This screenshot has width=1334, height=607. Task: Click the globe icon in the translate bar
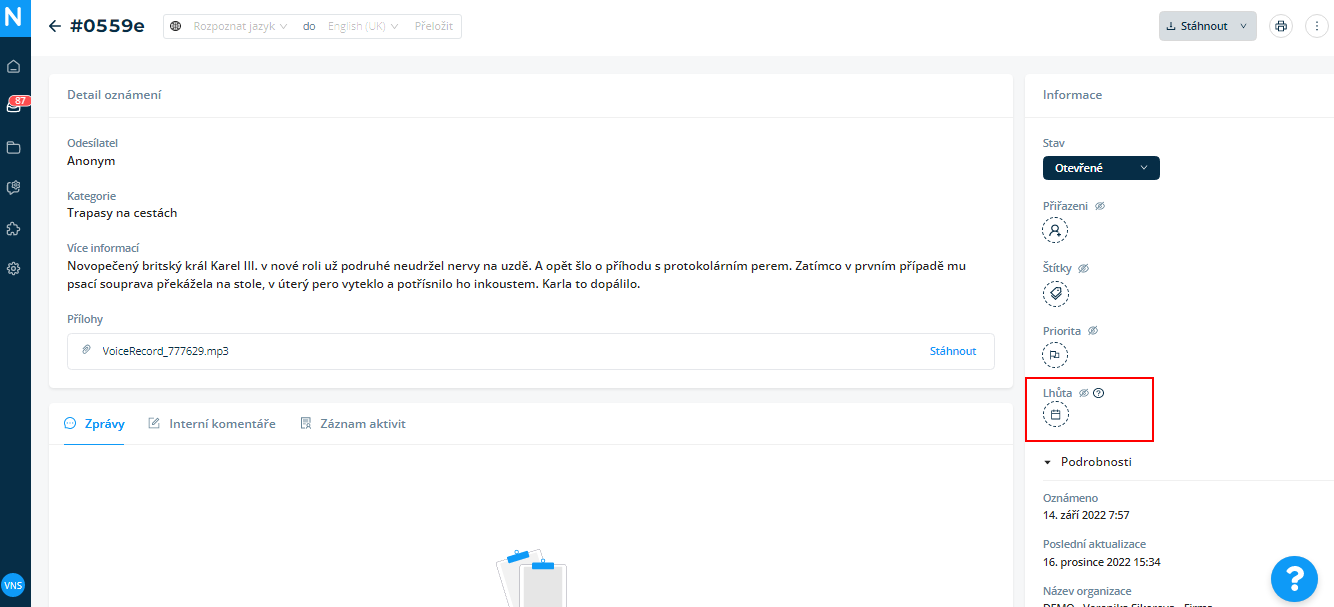(176, 26)
